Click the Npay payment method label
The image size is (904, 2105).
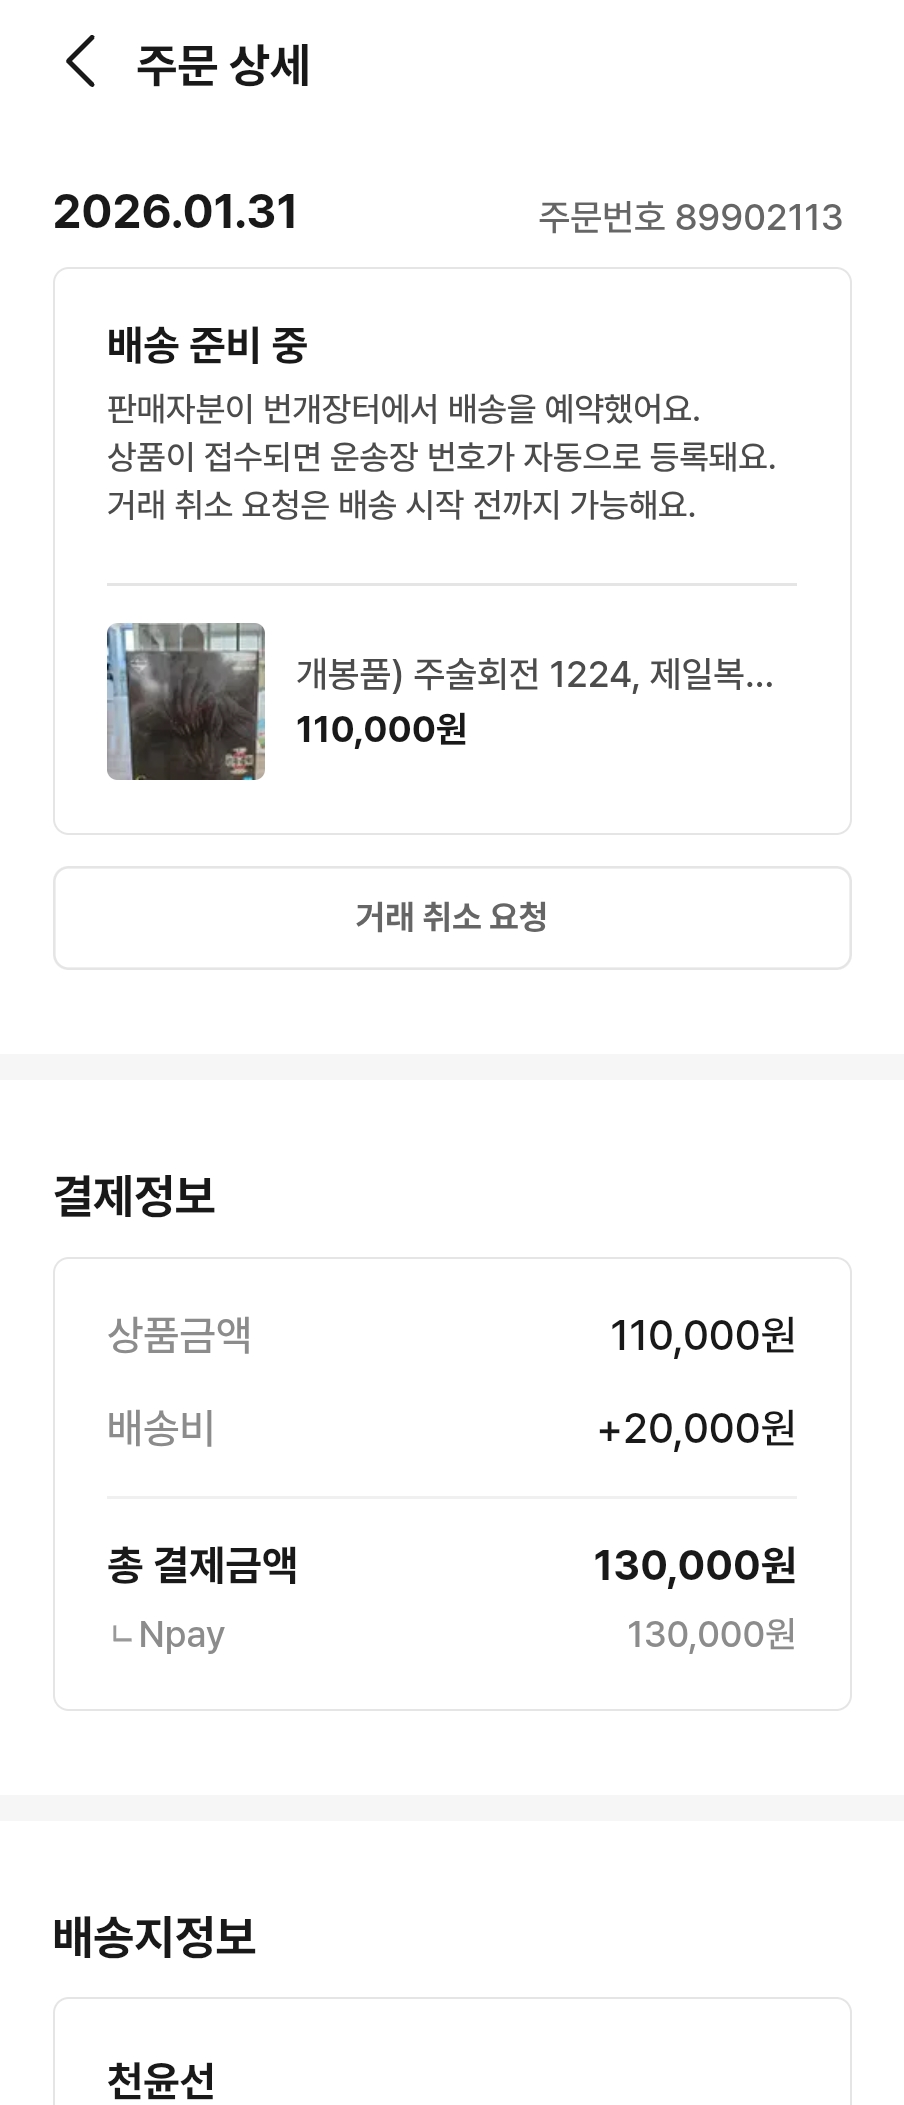click(180, 1634)
